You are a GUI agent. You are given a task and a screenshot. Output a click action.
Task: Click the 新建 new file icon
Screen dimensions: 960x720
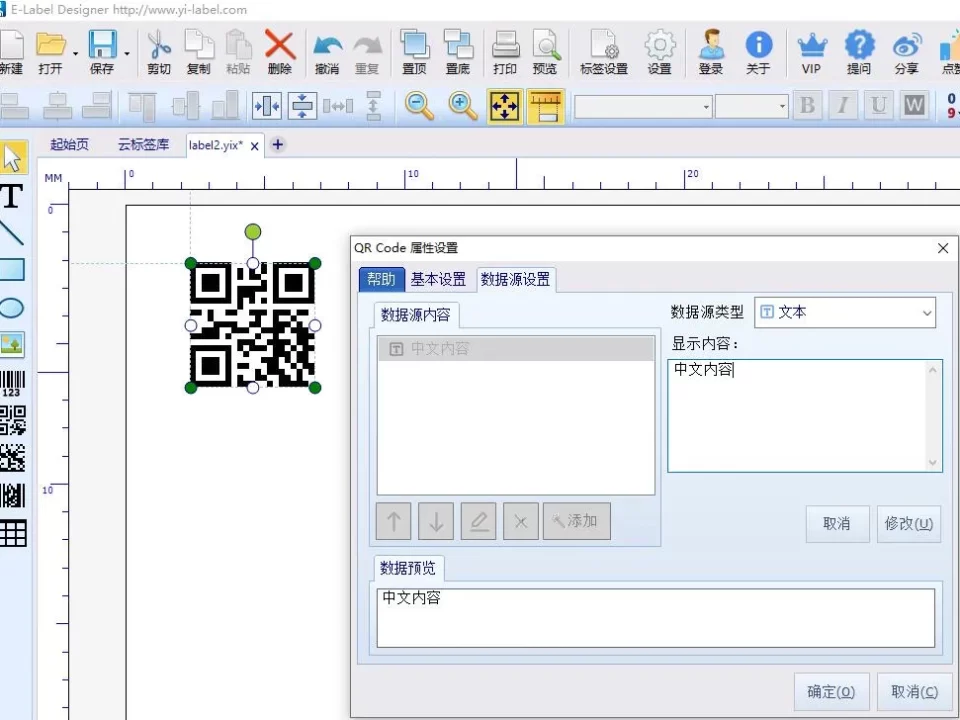11,51
